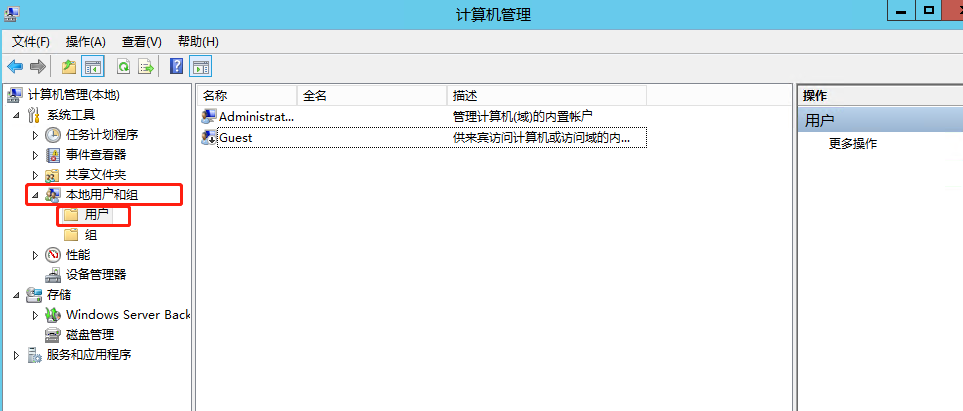Open the Help question mark icon
963x411 pixels.
[x=176, y=66]
